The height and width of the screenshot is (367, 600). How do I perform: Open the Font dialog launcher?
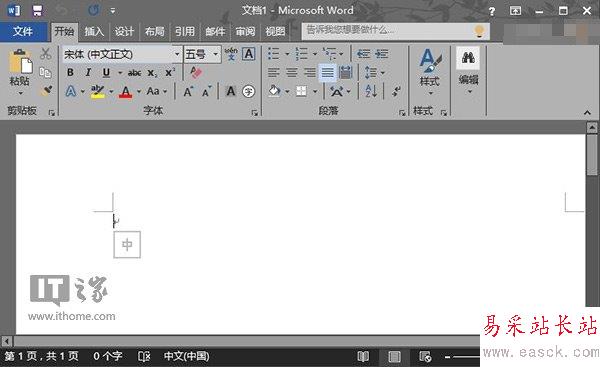254,113
